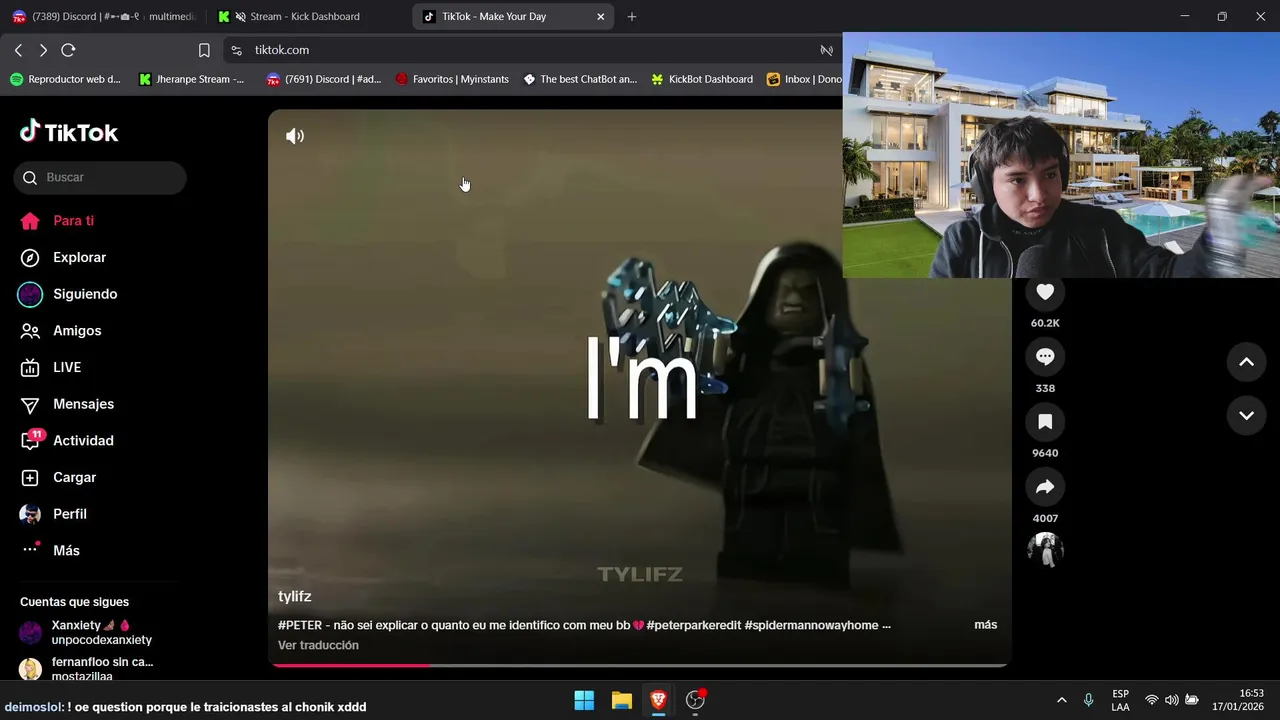This screenshot has width=1280, height=720.
Task: Open the Wi-Fi network tray icon
Action: [x=1152, y=700]
